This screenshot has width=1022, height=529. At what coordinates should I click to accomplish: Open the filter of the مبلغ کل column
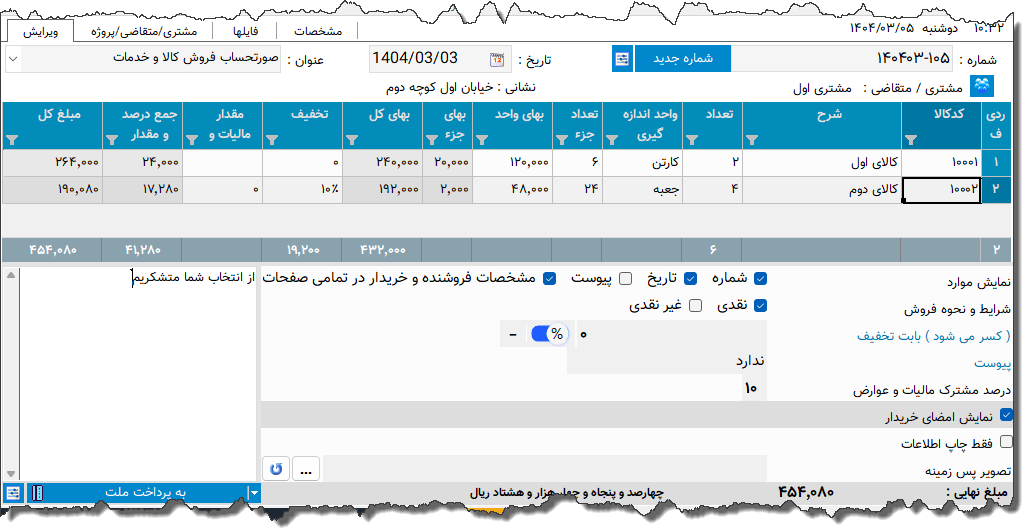(x=12, y=139)
